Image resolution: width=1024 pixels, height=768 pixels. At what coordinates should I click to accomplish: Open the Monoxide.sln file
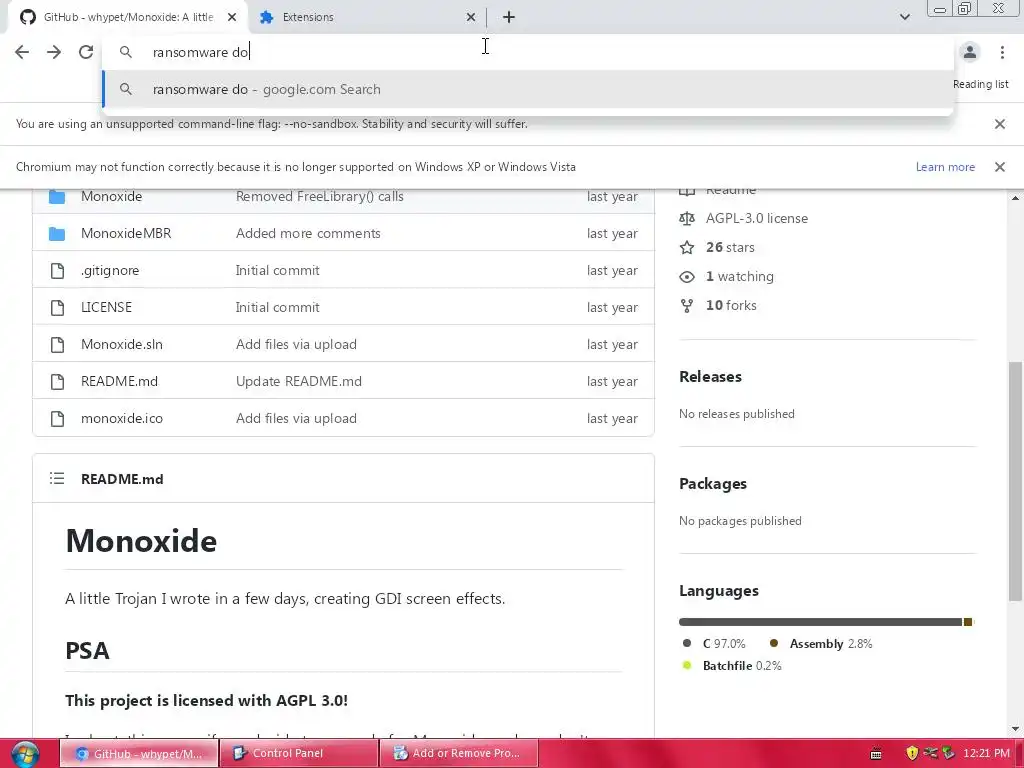(x=121, y=344)
